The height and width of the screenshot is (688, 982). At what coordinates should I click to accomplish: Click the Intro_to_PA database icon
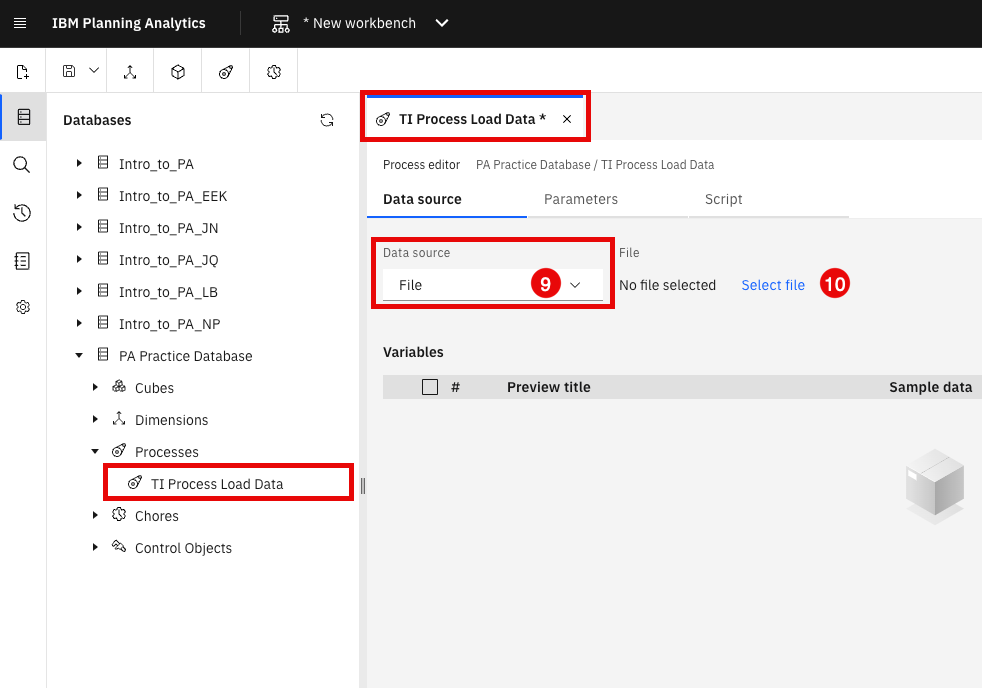point(103,163)
